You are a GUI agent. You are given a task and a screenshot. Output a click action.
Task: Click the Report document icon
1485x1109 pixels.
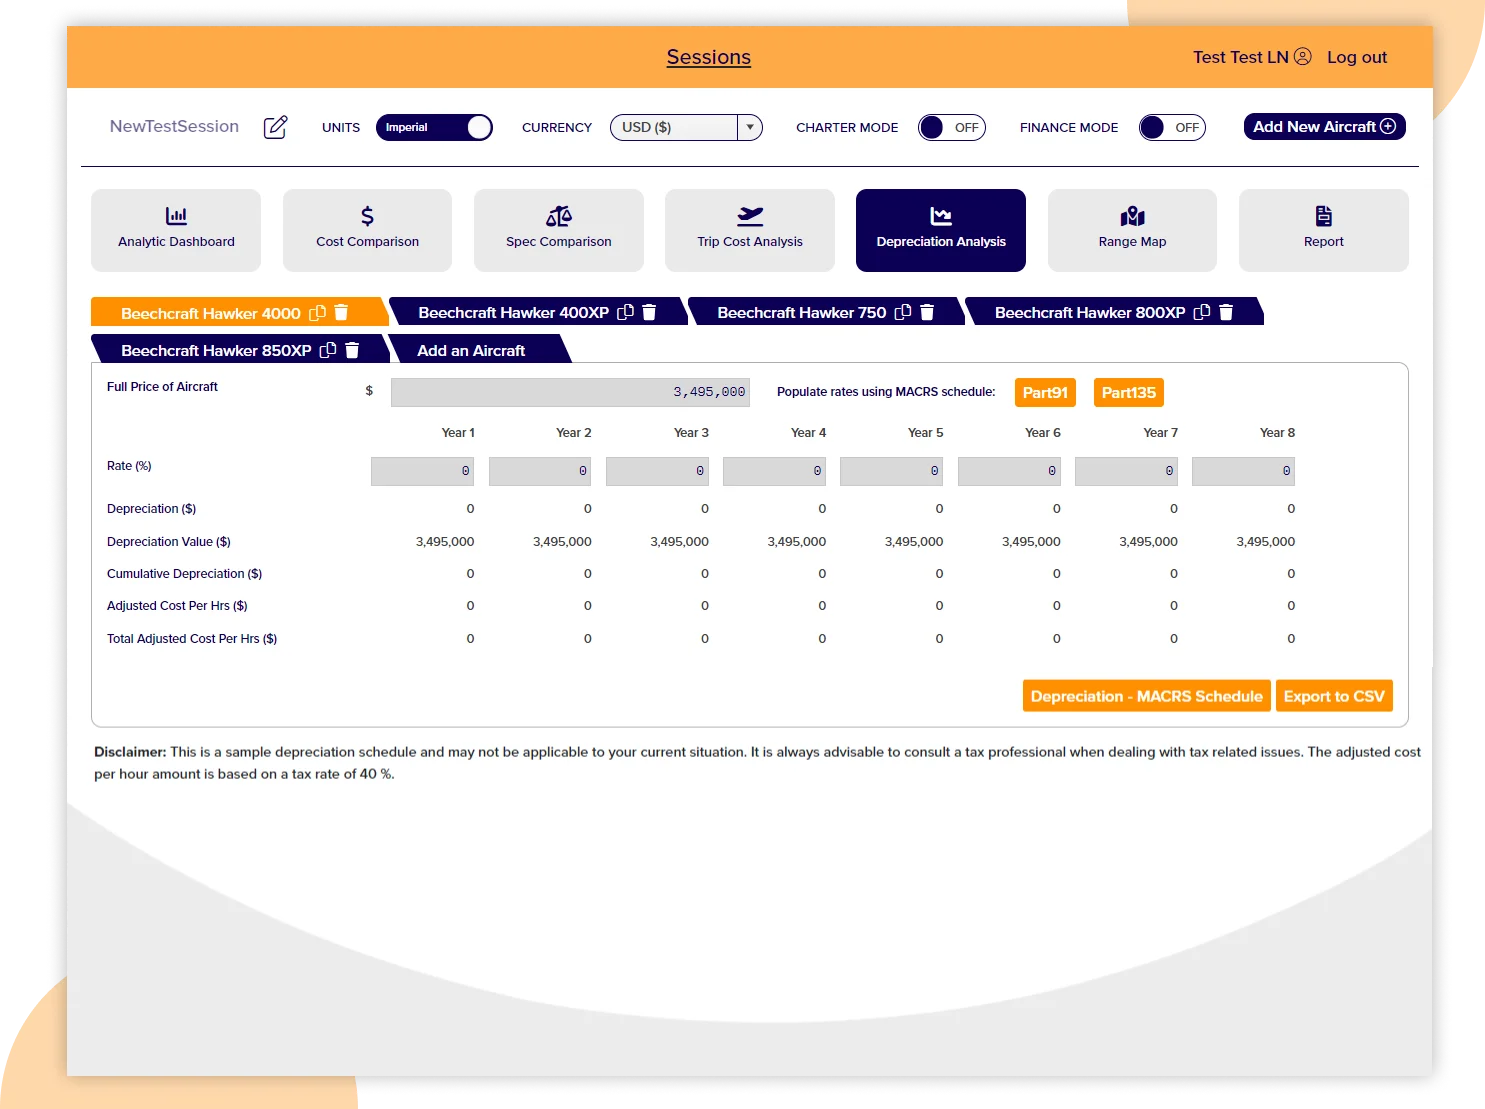pyautogui.click(x=1323, y=215)
